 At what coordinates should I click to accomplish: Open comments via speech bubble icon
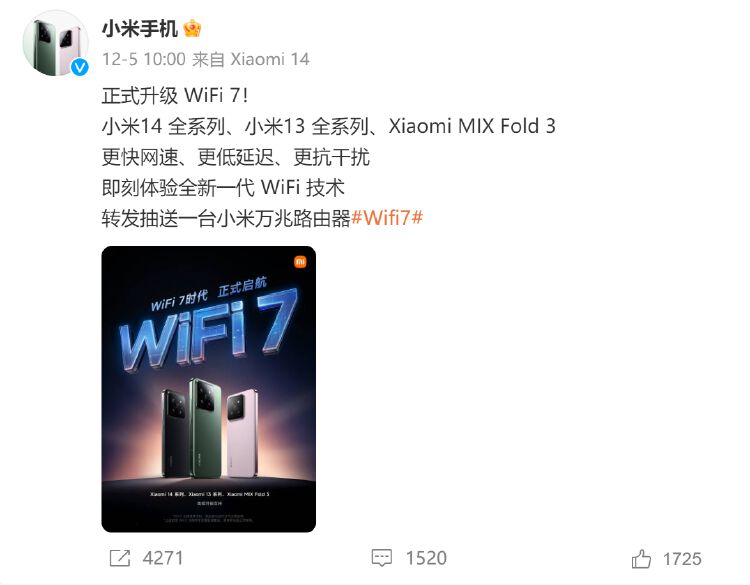382,558
